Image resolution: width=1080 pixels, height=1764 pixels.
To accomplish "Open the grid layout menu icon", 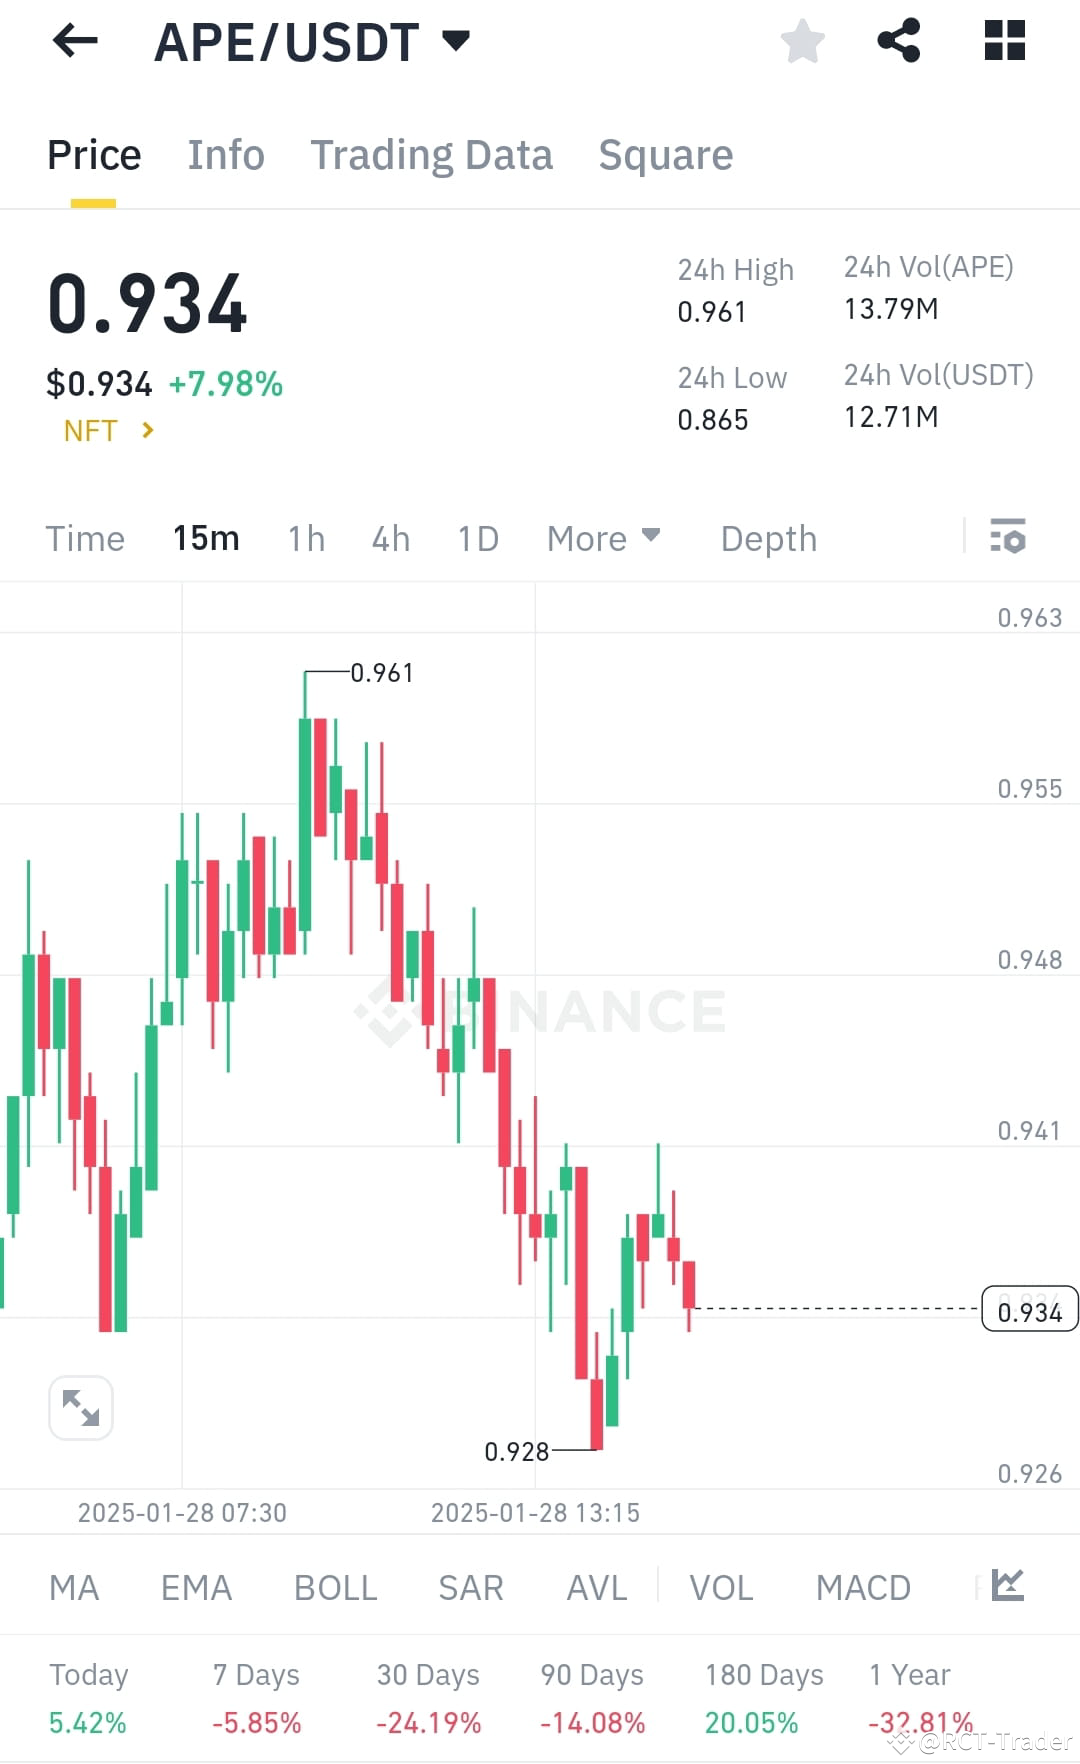I will [x=1004, y=41].
